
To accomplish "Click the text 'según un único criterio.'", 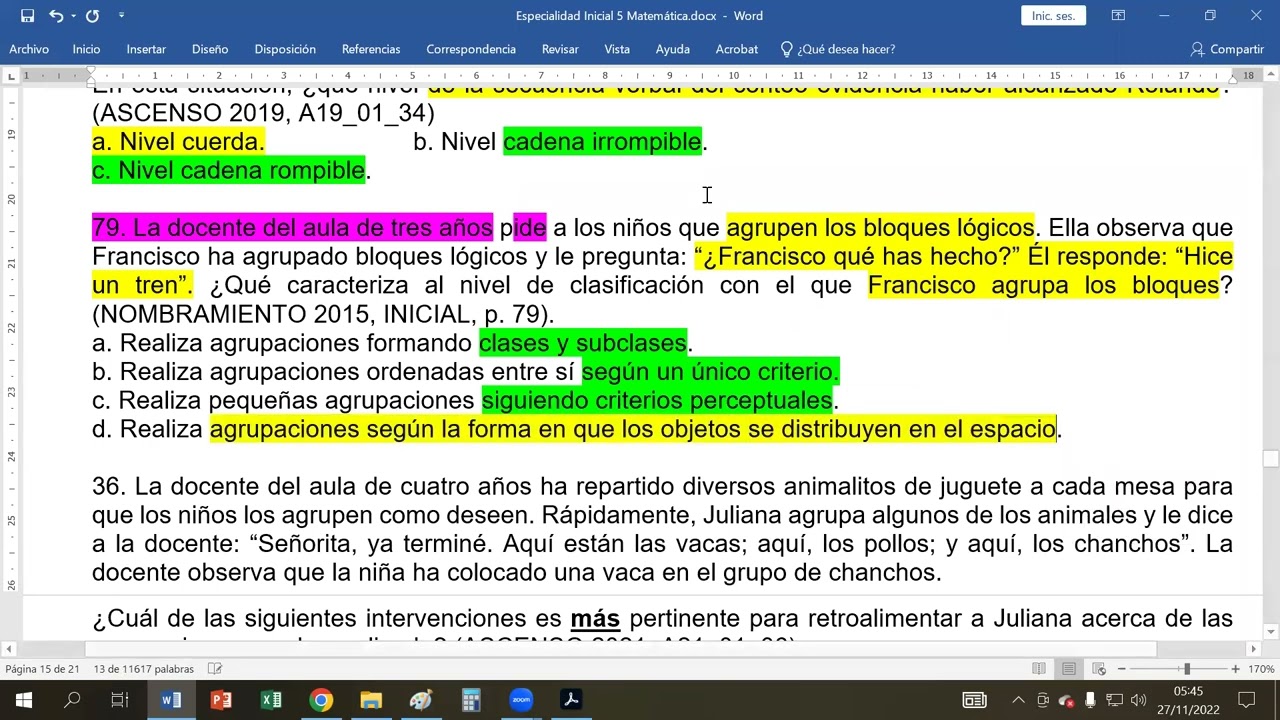I will [x=710, y=372].
